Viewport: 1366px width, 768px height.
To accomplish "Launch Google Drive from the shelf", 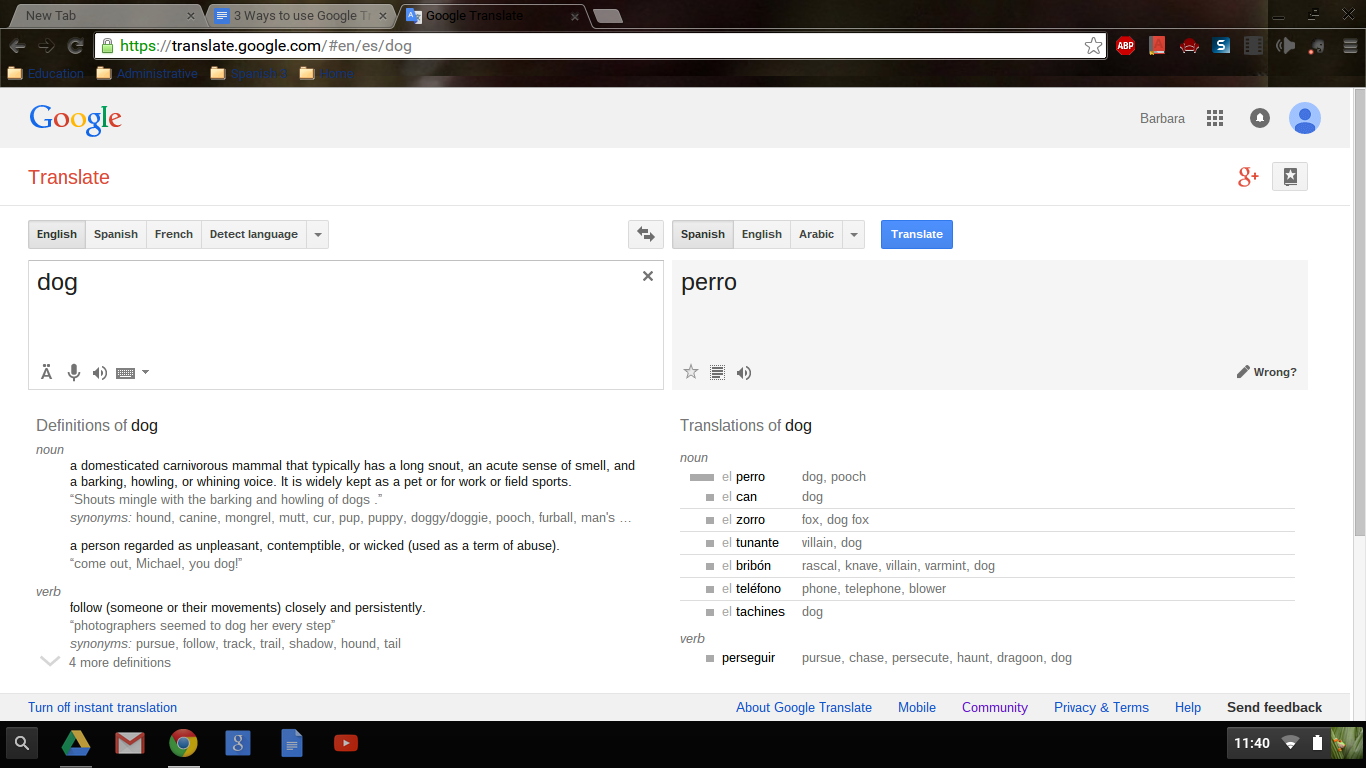I will (76, 743).
